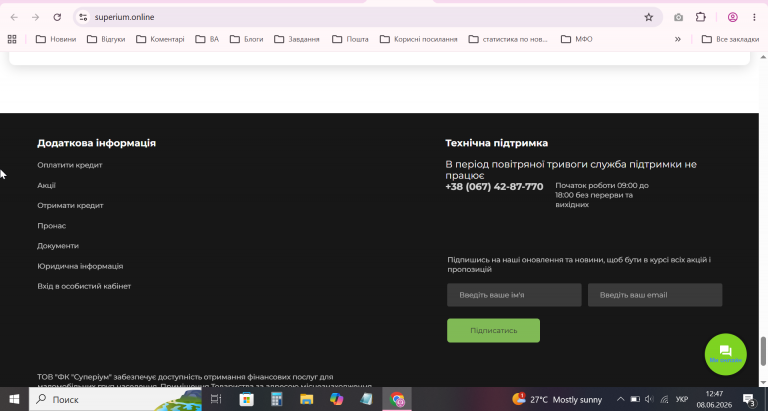Open the green Ми онлайн chat bubble

point(725,354)
